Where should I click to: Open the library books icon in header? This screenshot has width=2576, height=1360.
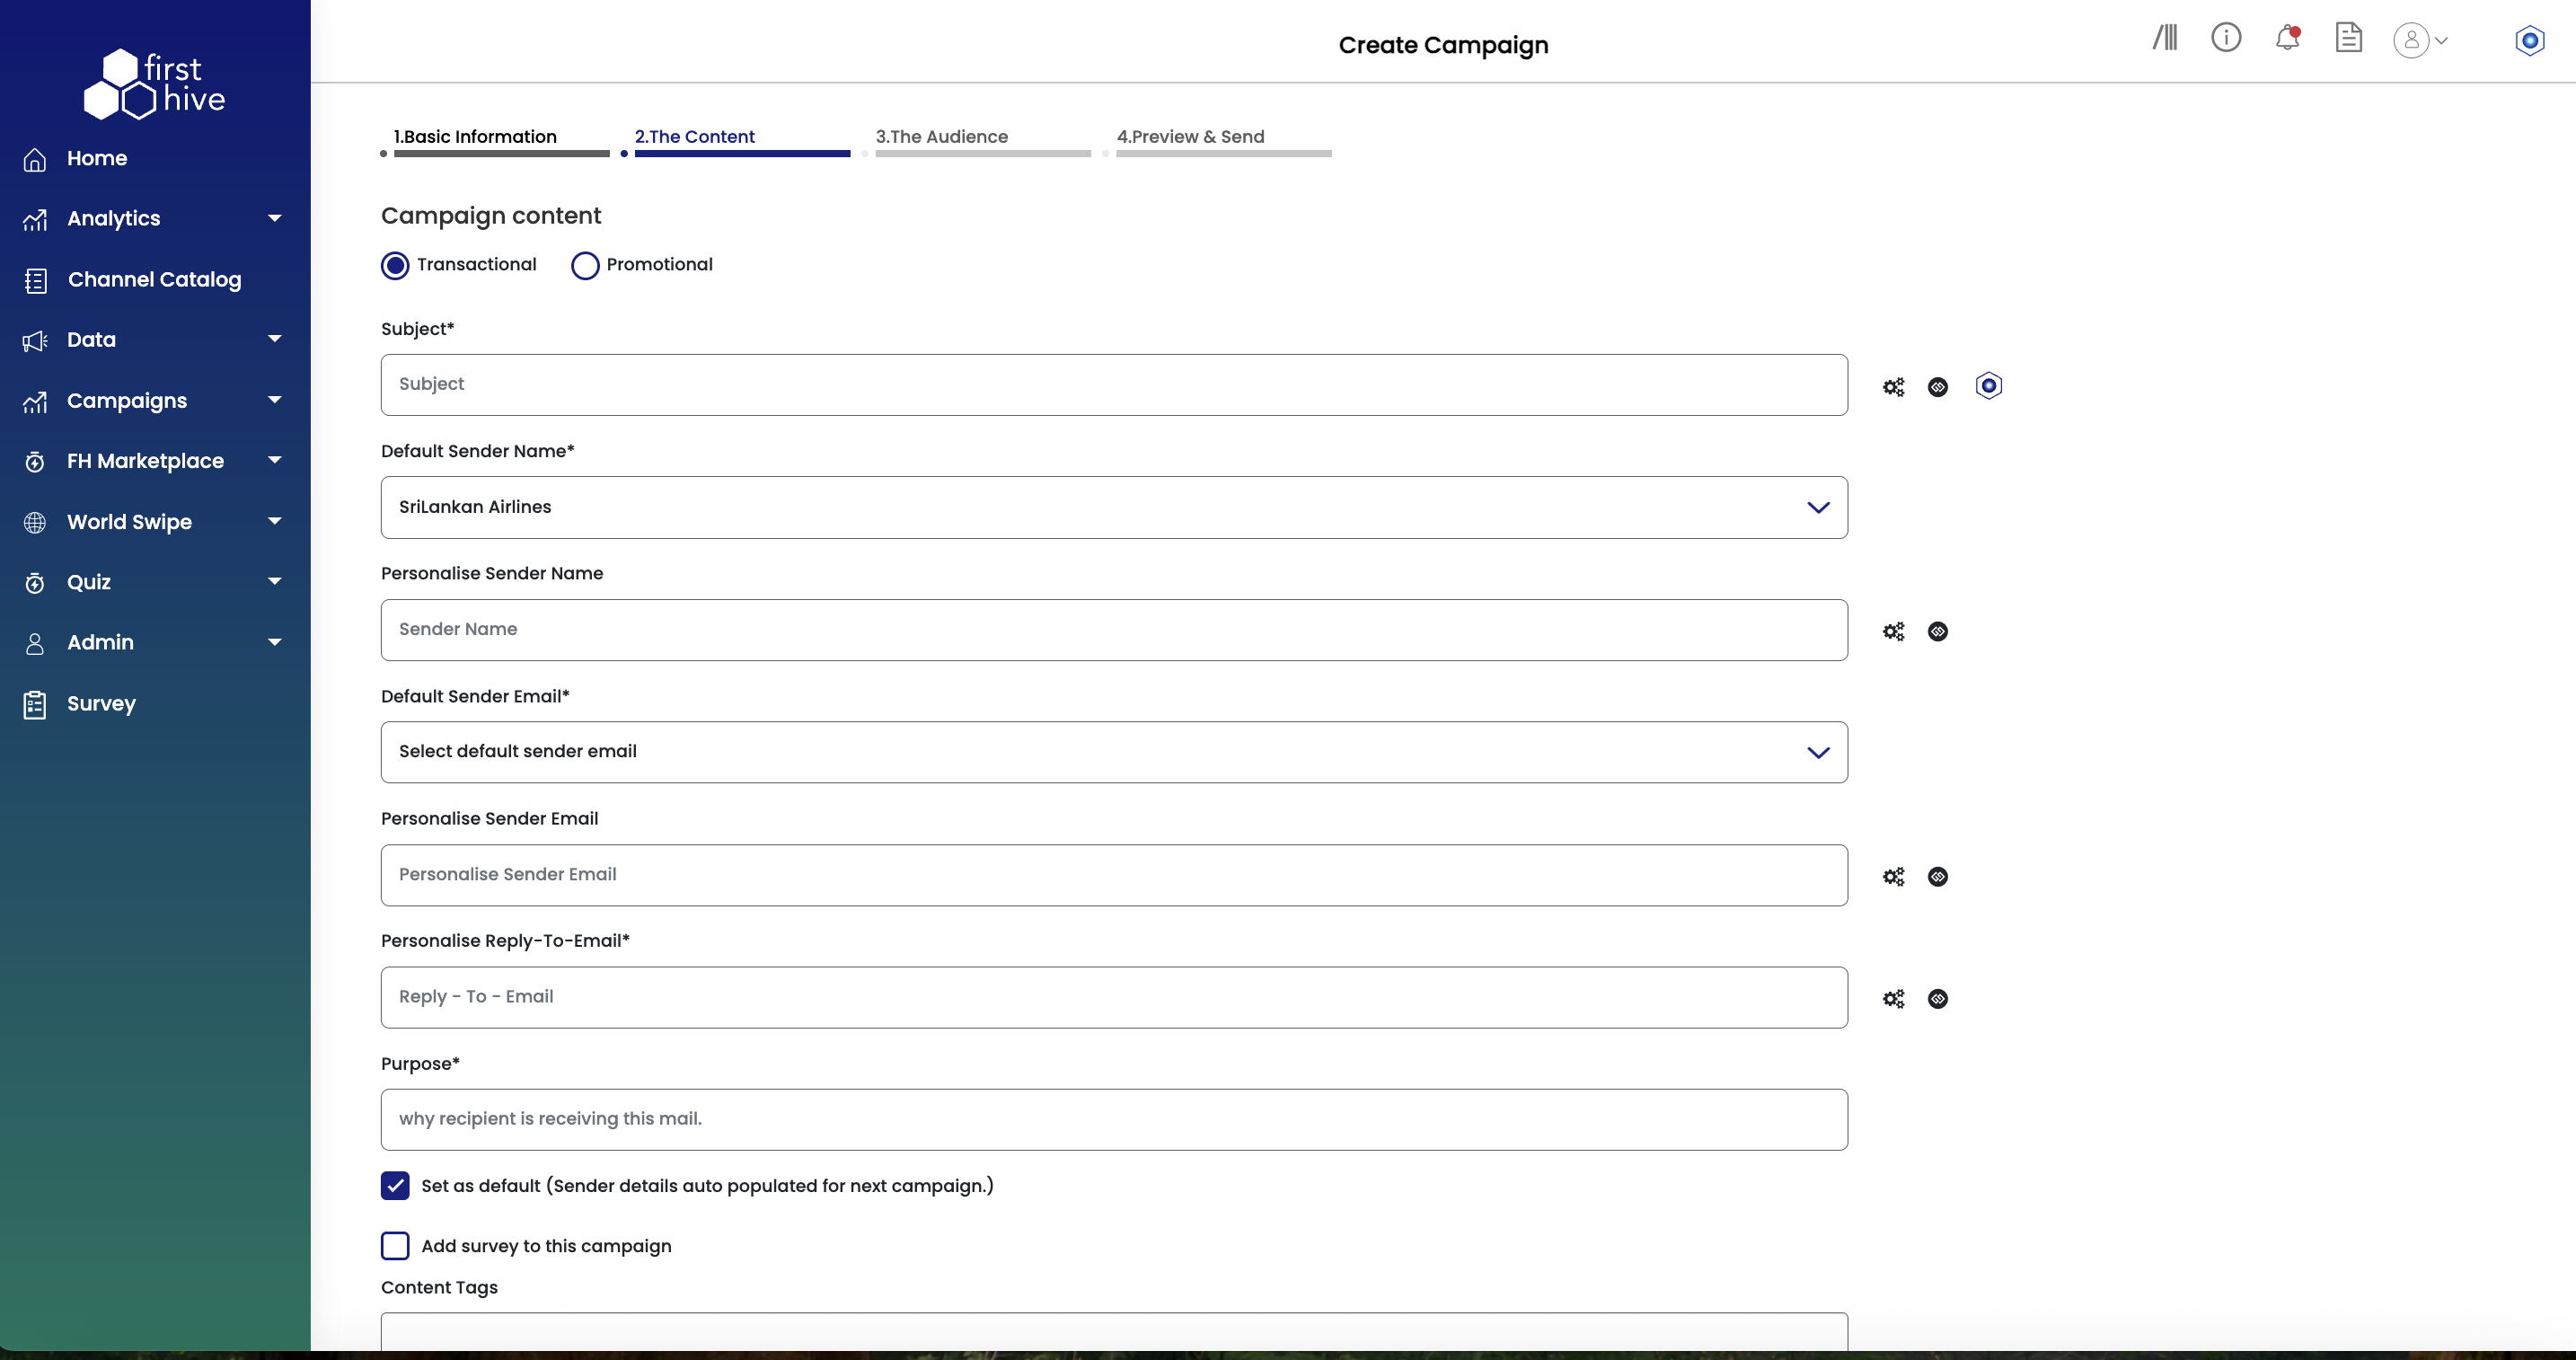tap(2165, 38)
